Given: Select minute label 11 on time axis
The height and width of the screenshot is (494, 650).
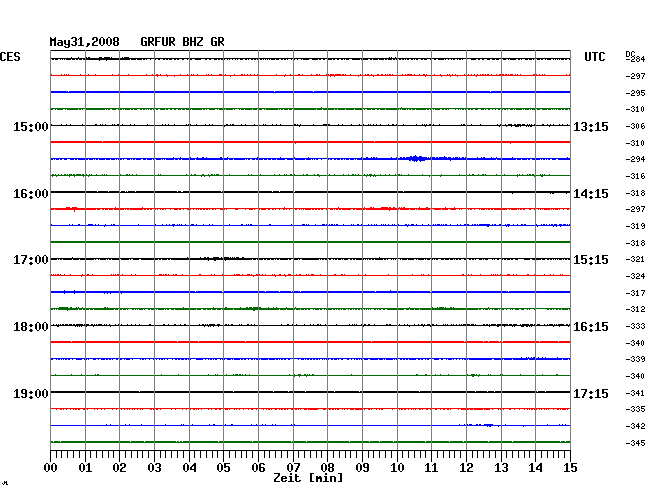Looking at the screenshot, I should pos(431,468).
